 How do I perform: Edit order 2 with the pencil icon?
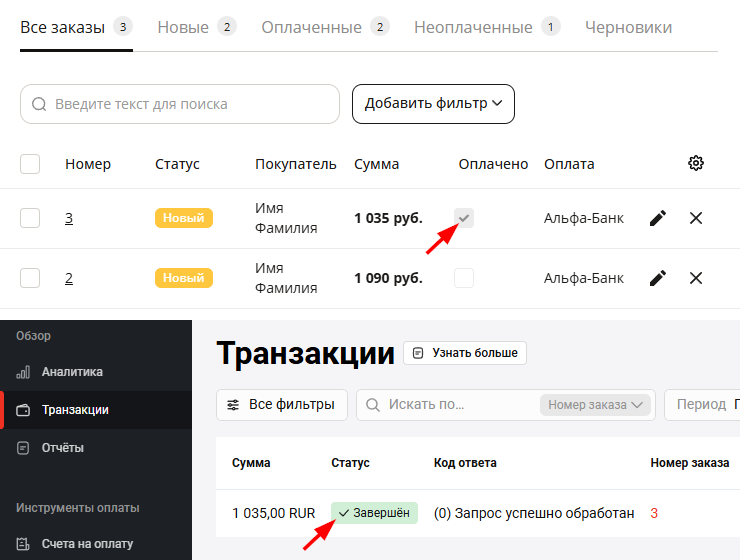[x=658, y=278]
